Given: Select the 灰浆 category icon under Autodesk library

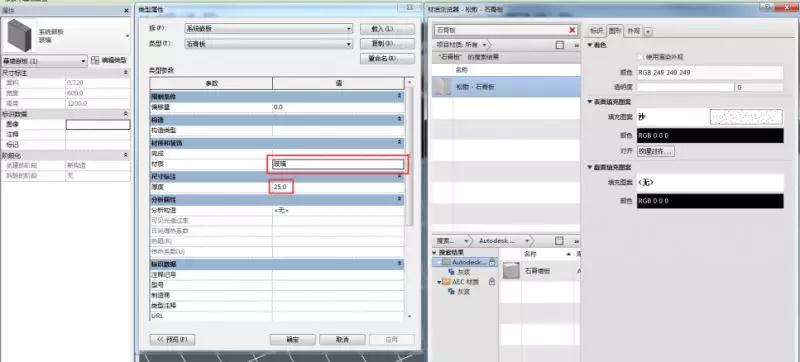Looking at the screenshot, I should [451, 272].
